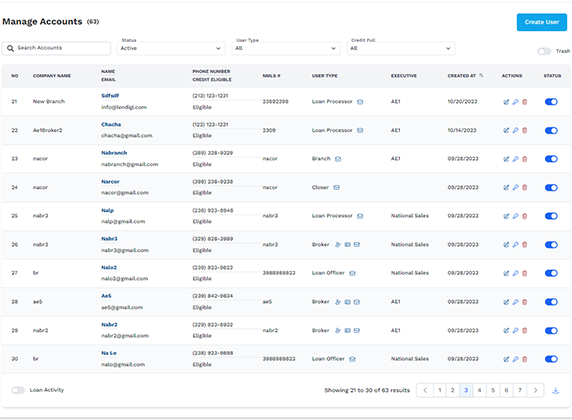Click the key icon for Narcor row
The height and width of the screenshot is (420, 572).
(515, 188)
